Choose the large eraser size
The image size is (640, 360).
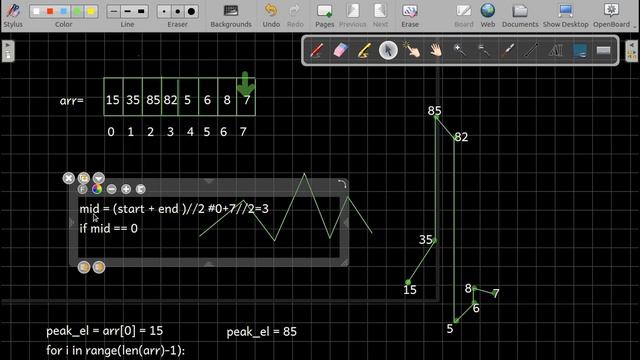[x=191, y=11]
